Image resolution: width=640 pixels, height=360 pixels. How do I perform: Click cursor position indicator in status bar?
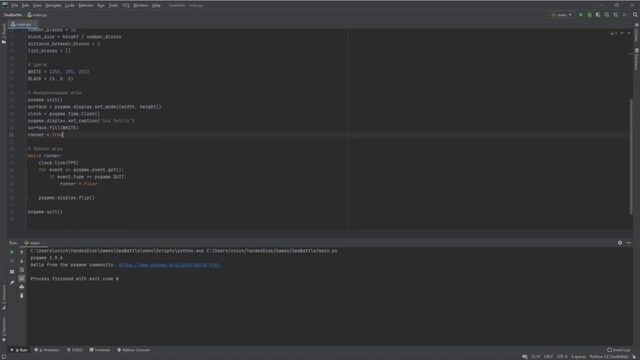pos(536,357)
